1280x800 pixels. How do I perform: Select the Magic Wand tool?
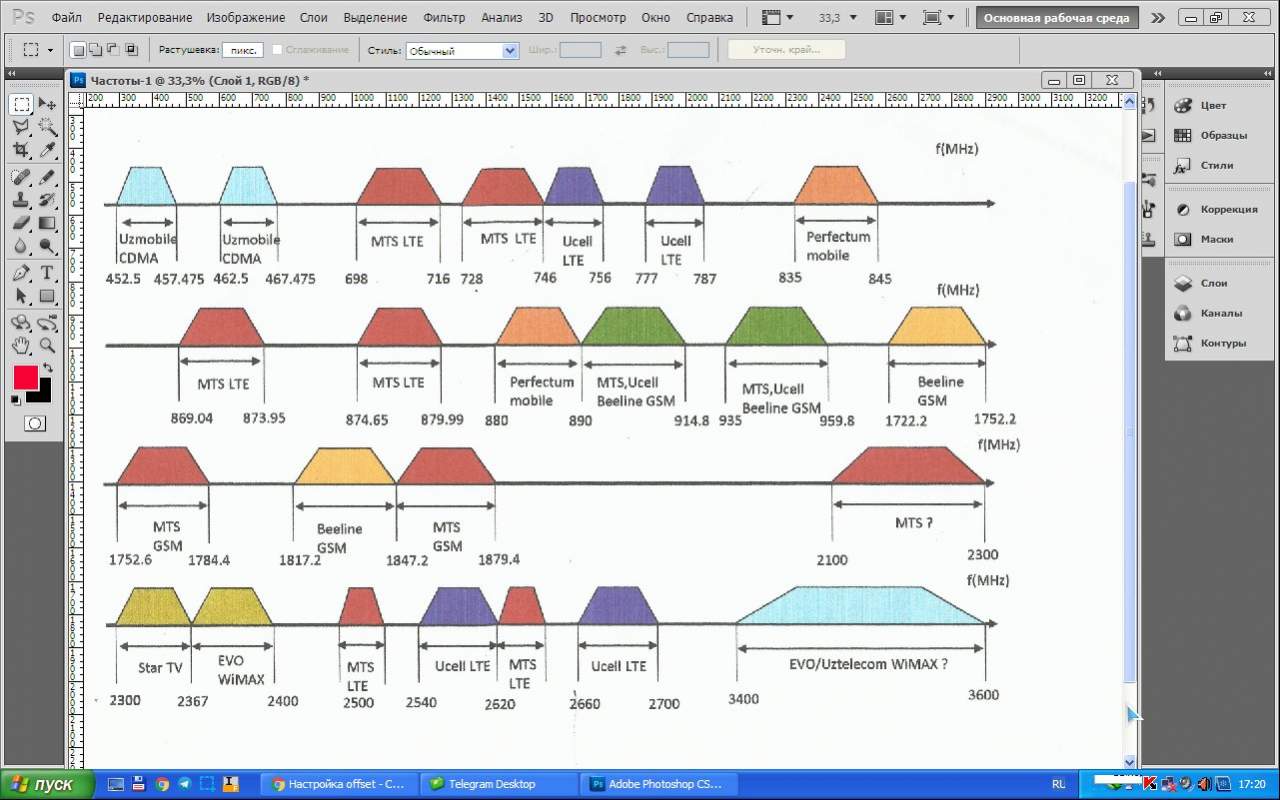point(47,127)
